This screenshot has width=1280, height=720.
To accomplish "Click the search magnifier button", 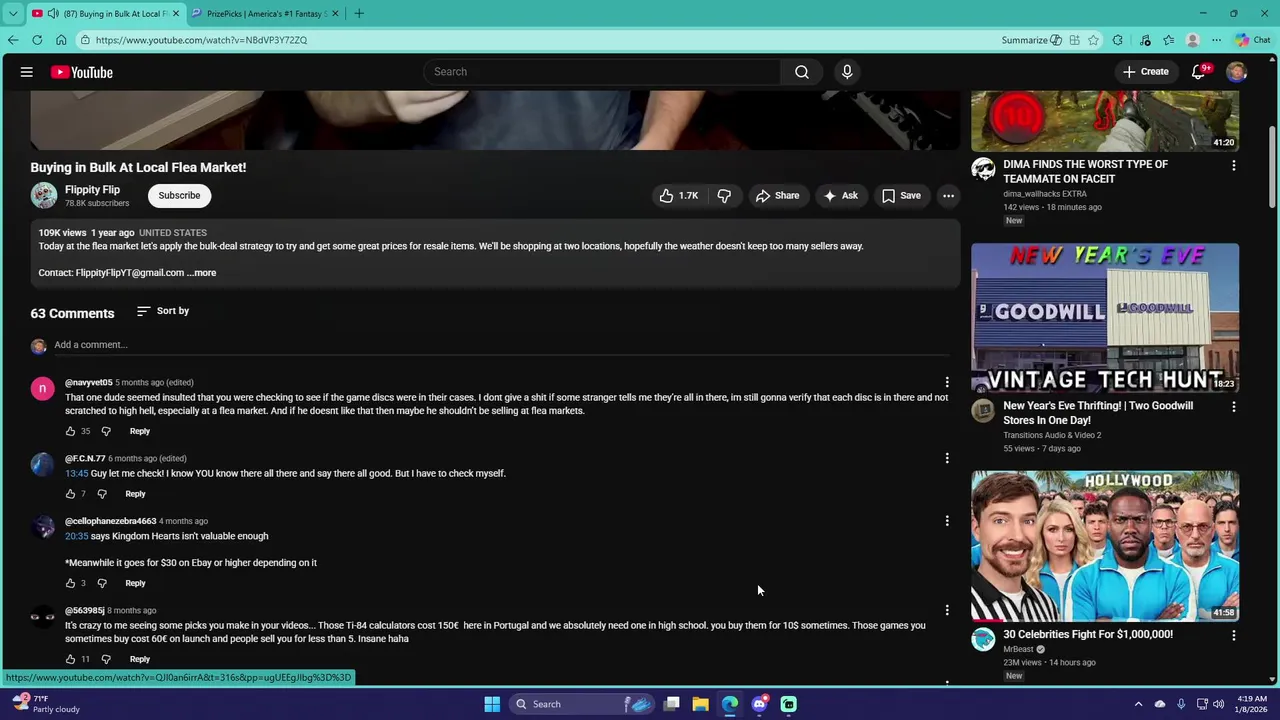I will click(802, 72).
